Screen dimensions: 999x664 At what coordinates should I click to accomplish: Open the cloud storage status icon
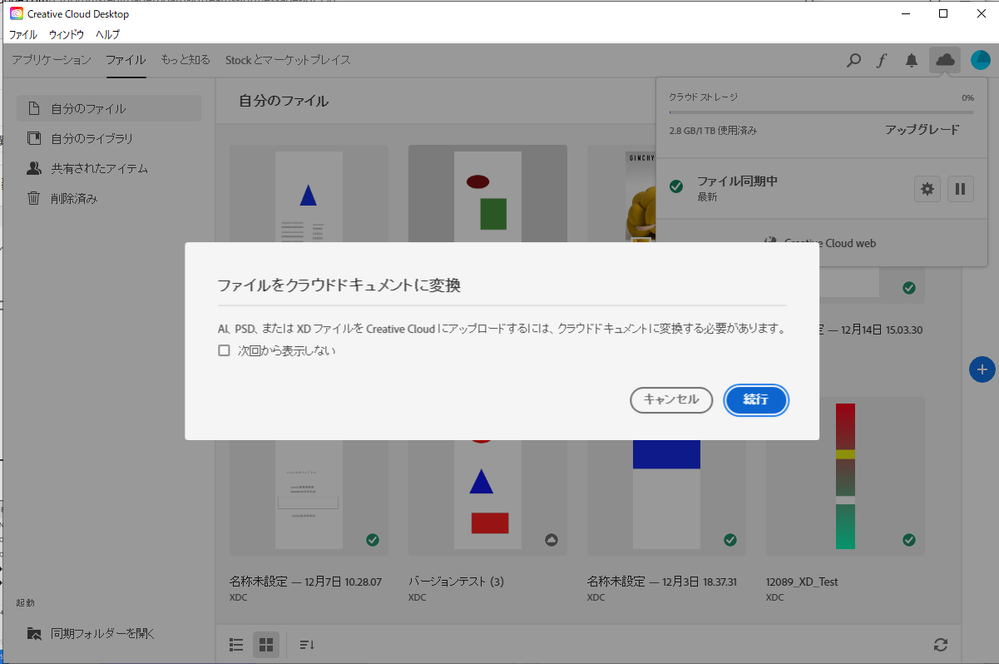(x=944, y=60)
